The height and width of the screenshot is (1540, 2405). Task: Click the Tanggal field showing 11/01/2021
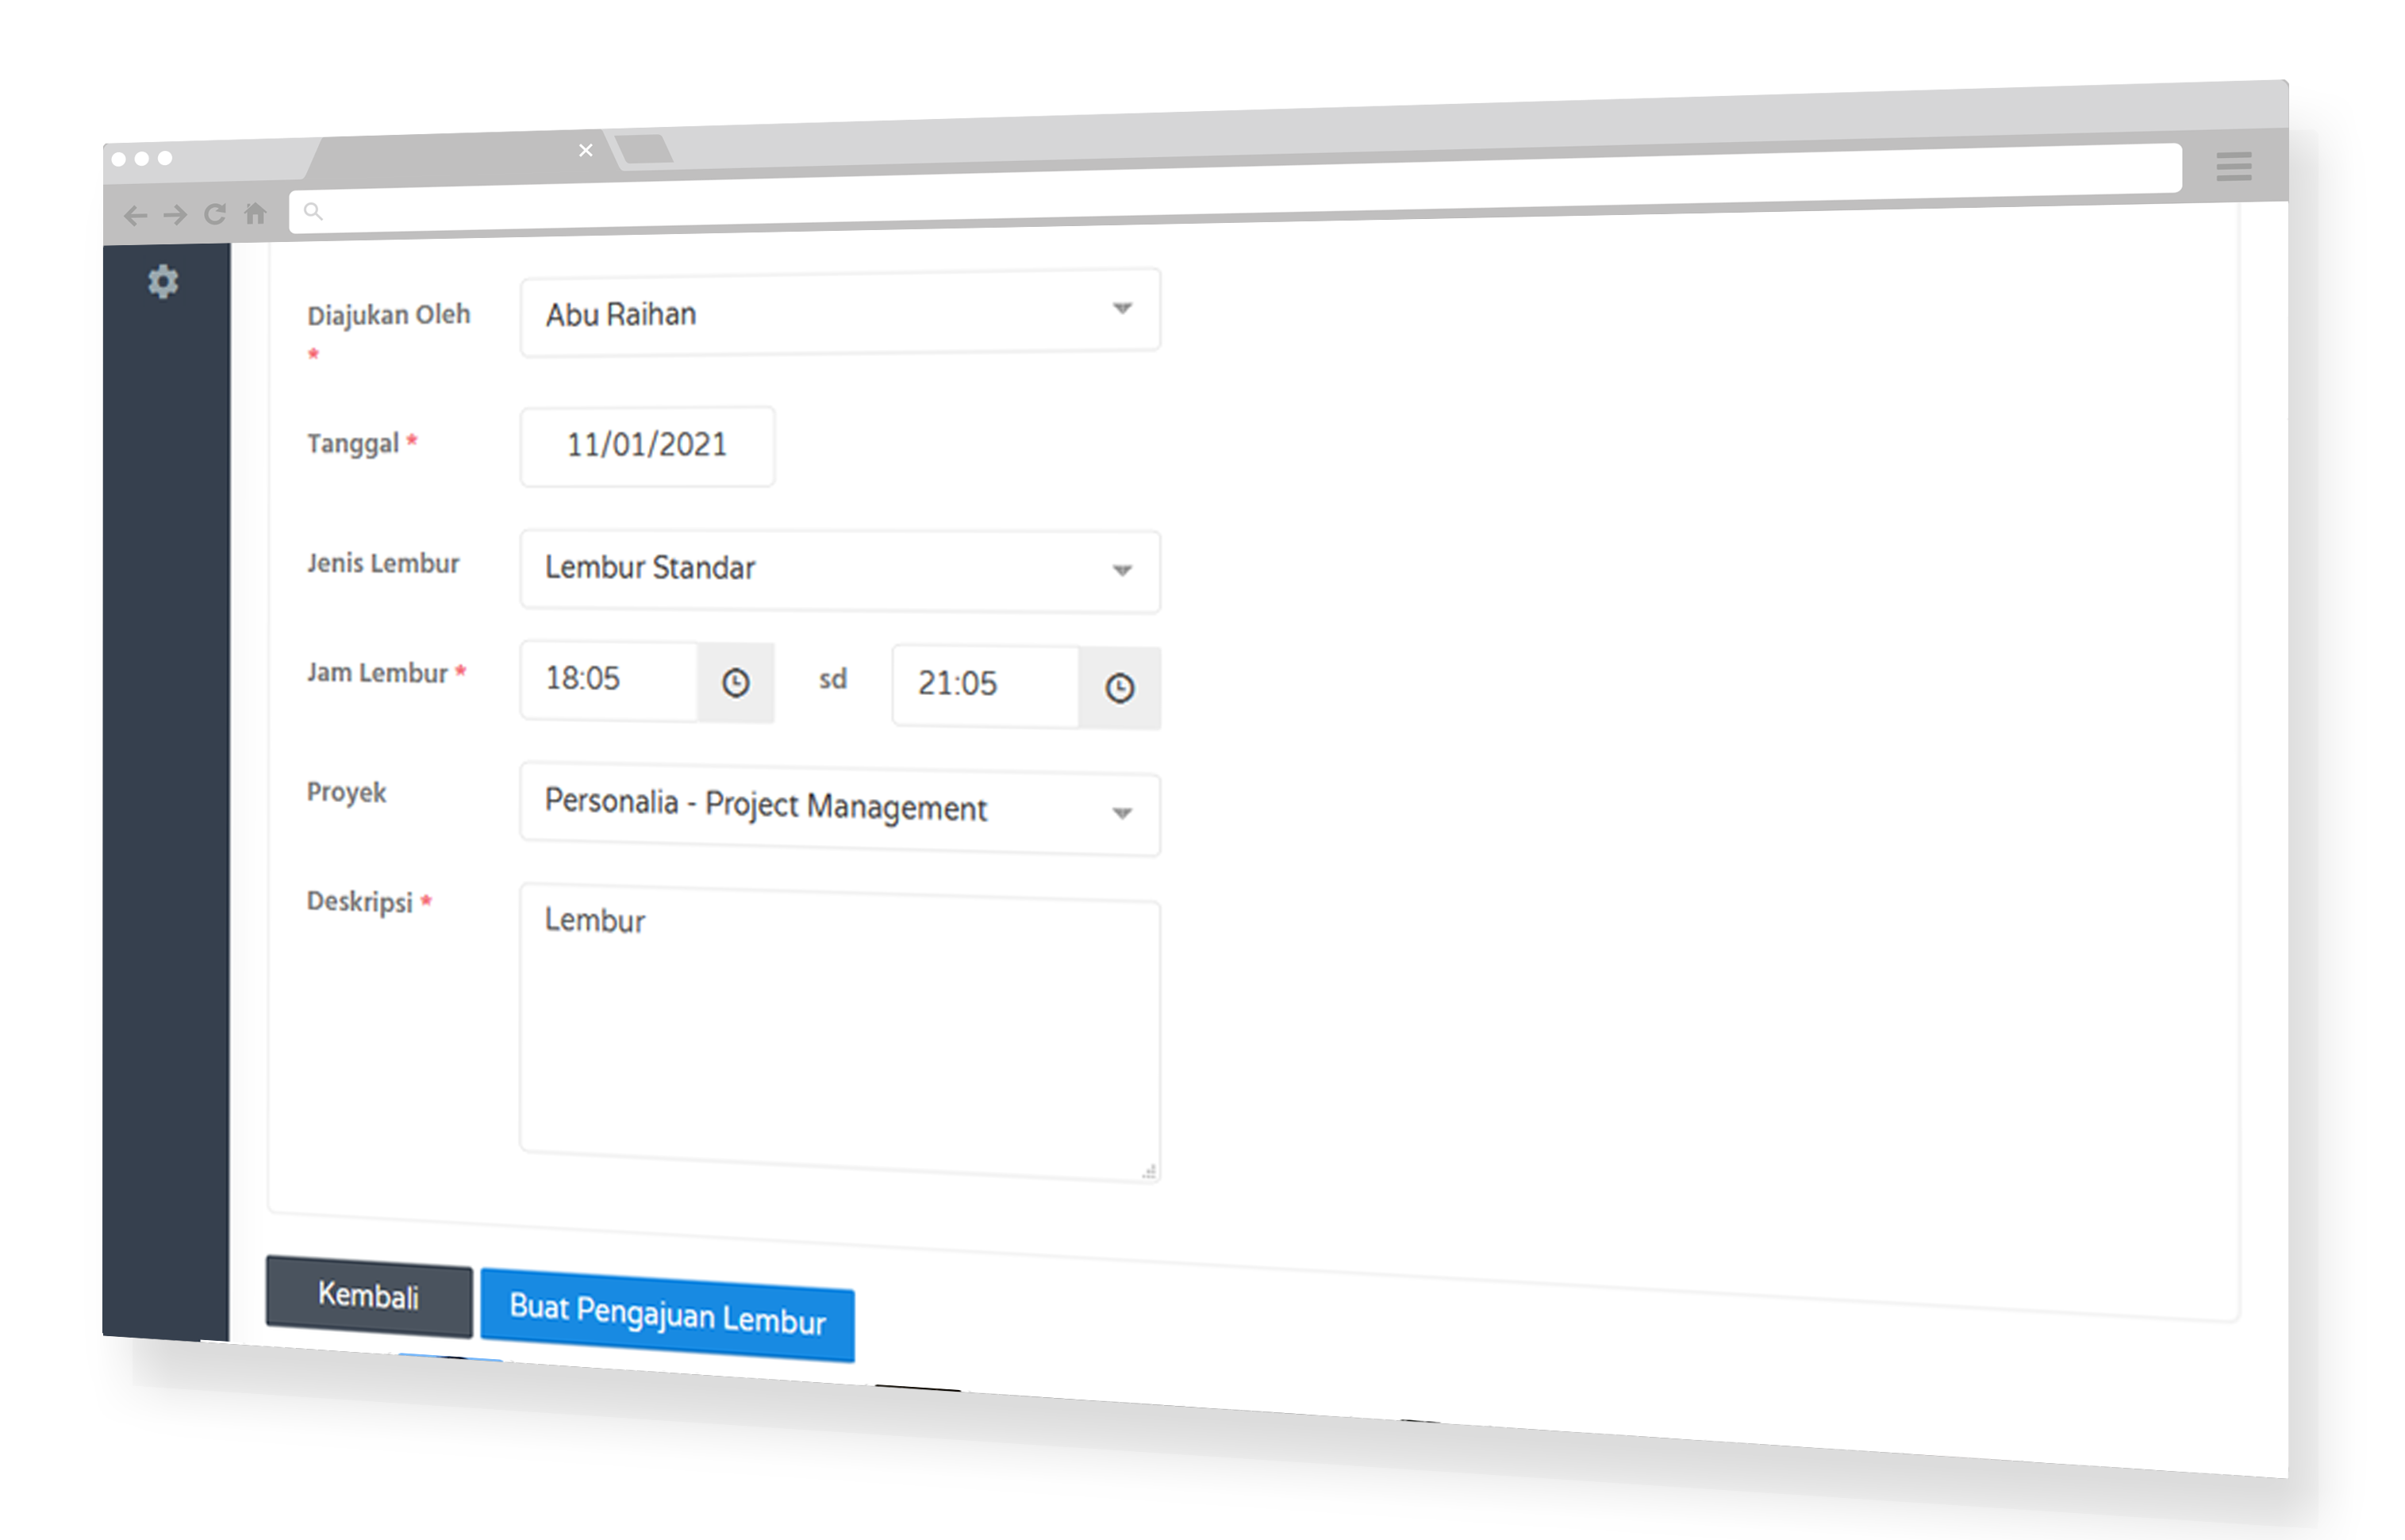pyautogui.click(x=647, y=446)
